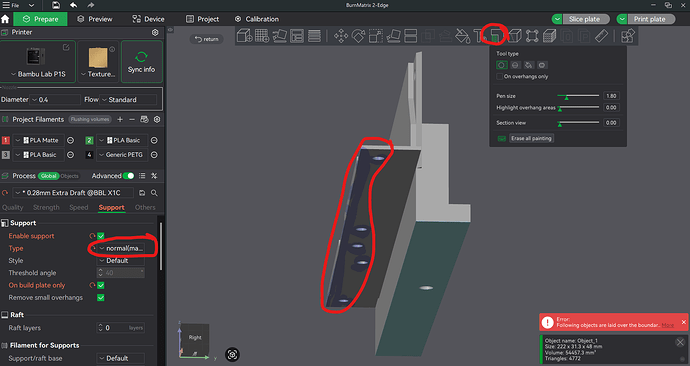Toggle the Enable support checkbox
Image resolution: width=690 pixels, height=366 pixels.
[101, 236]
